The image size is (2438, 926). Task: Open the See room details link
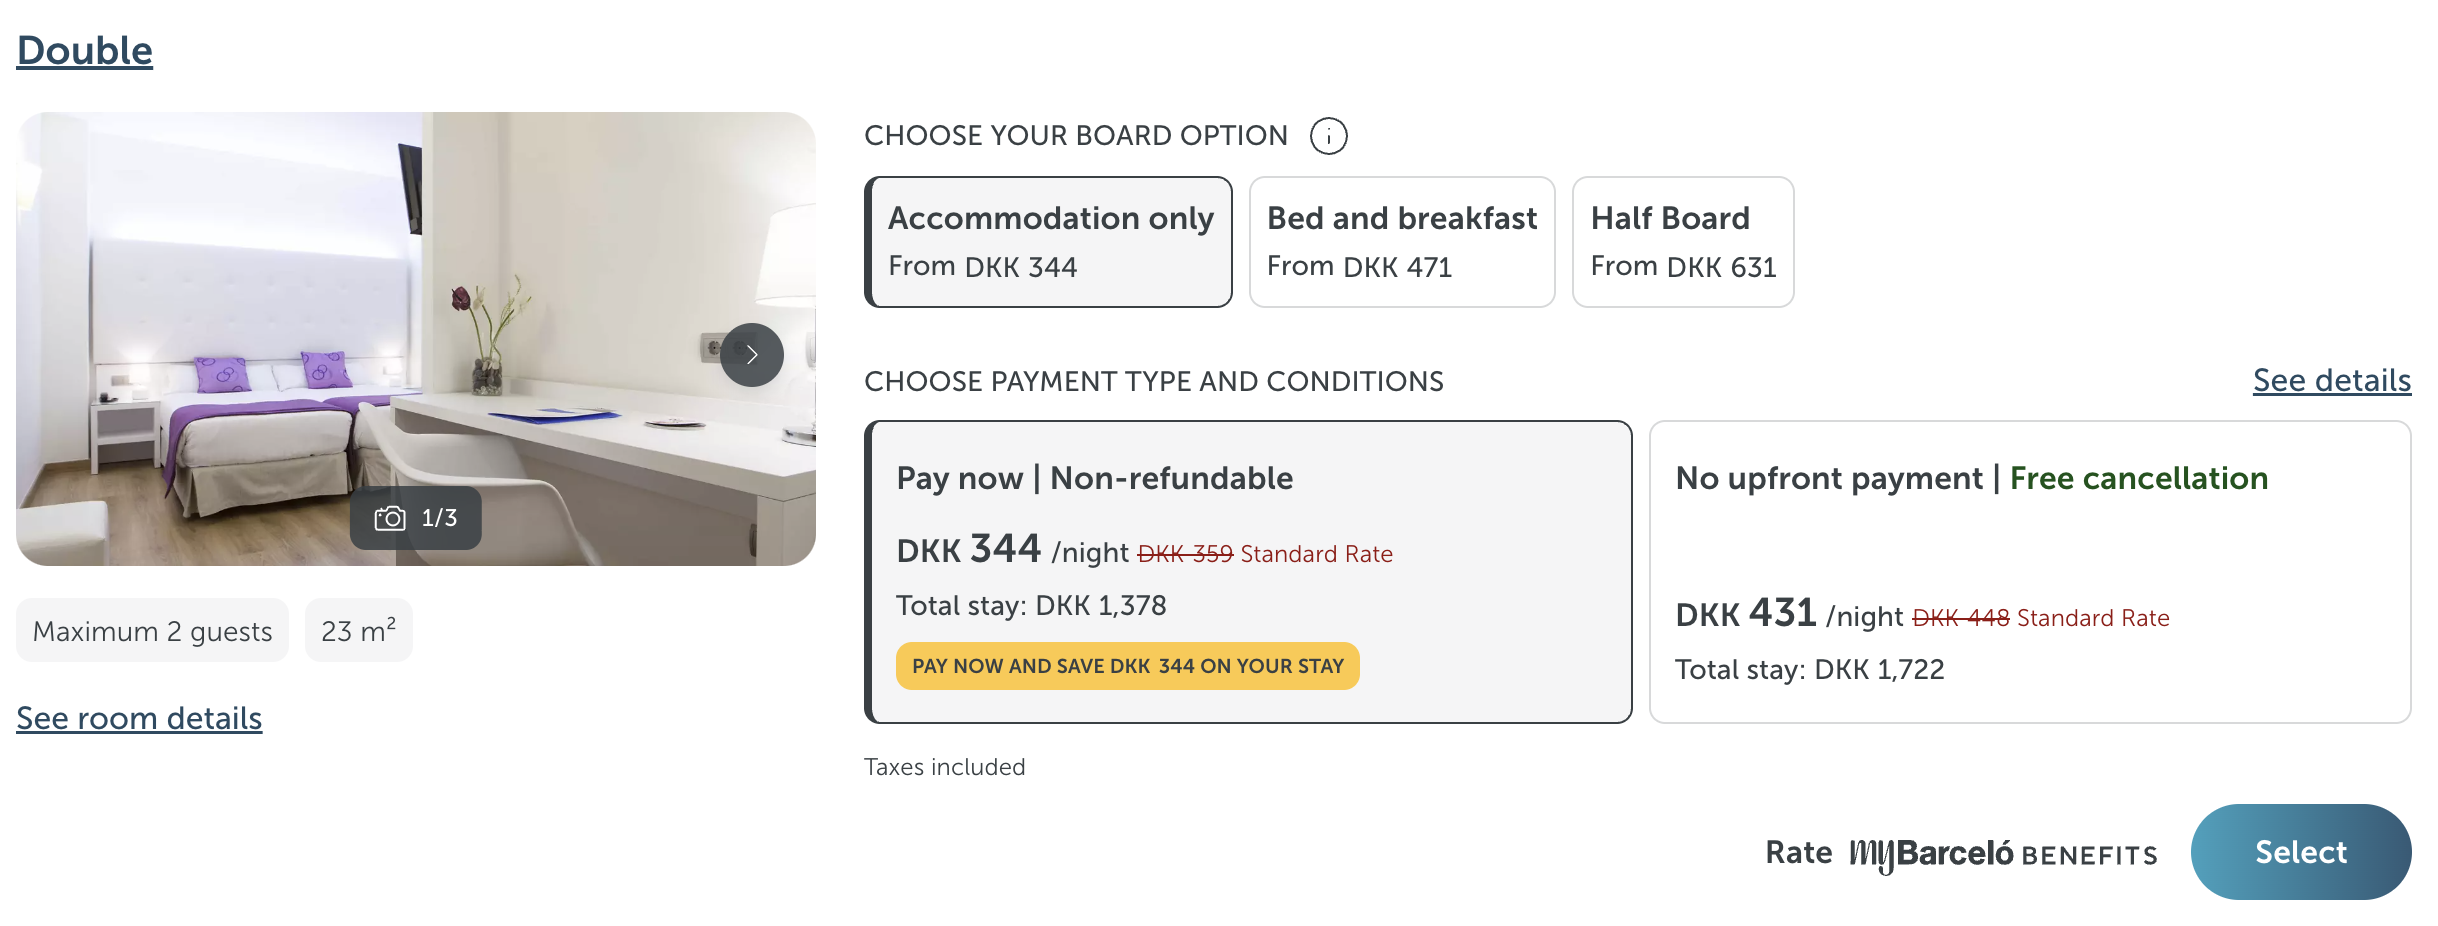(139, 718)
